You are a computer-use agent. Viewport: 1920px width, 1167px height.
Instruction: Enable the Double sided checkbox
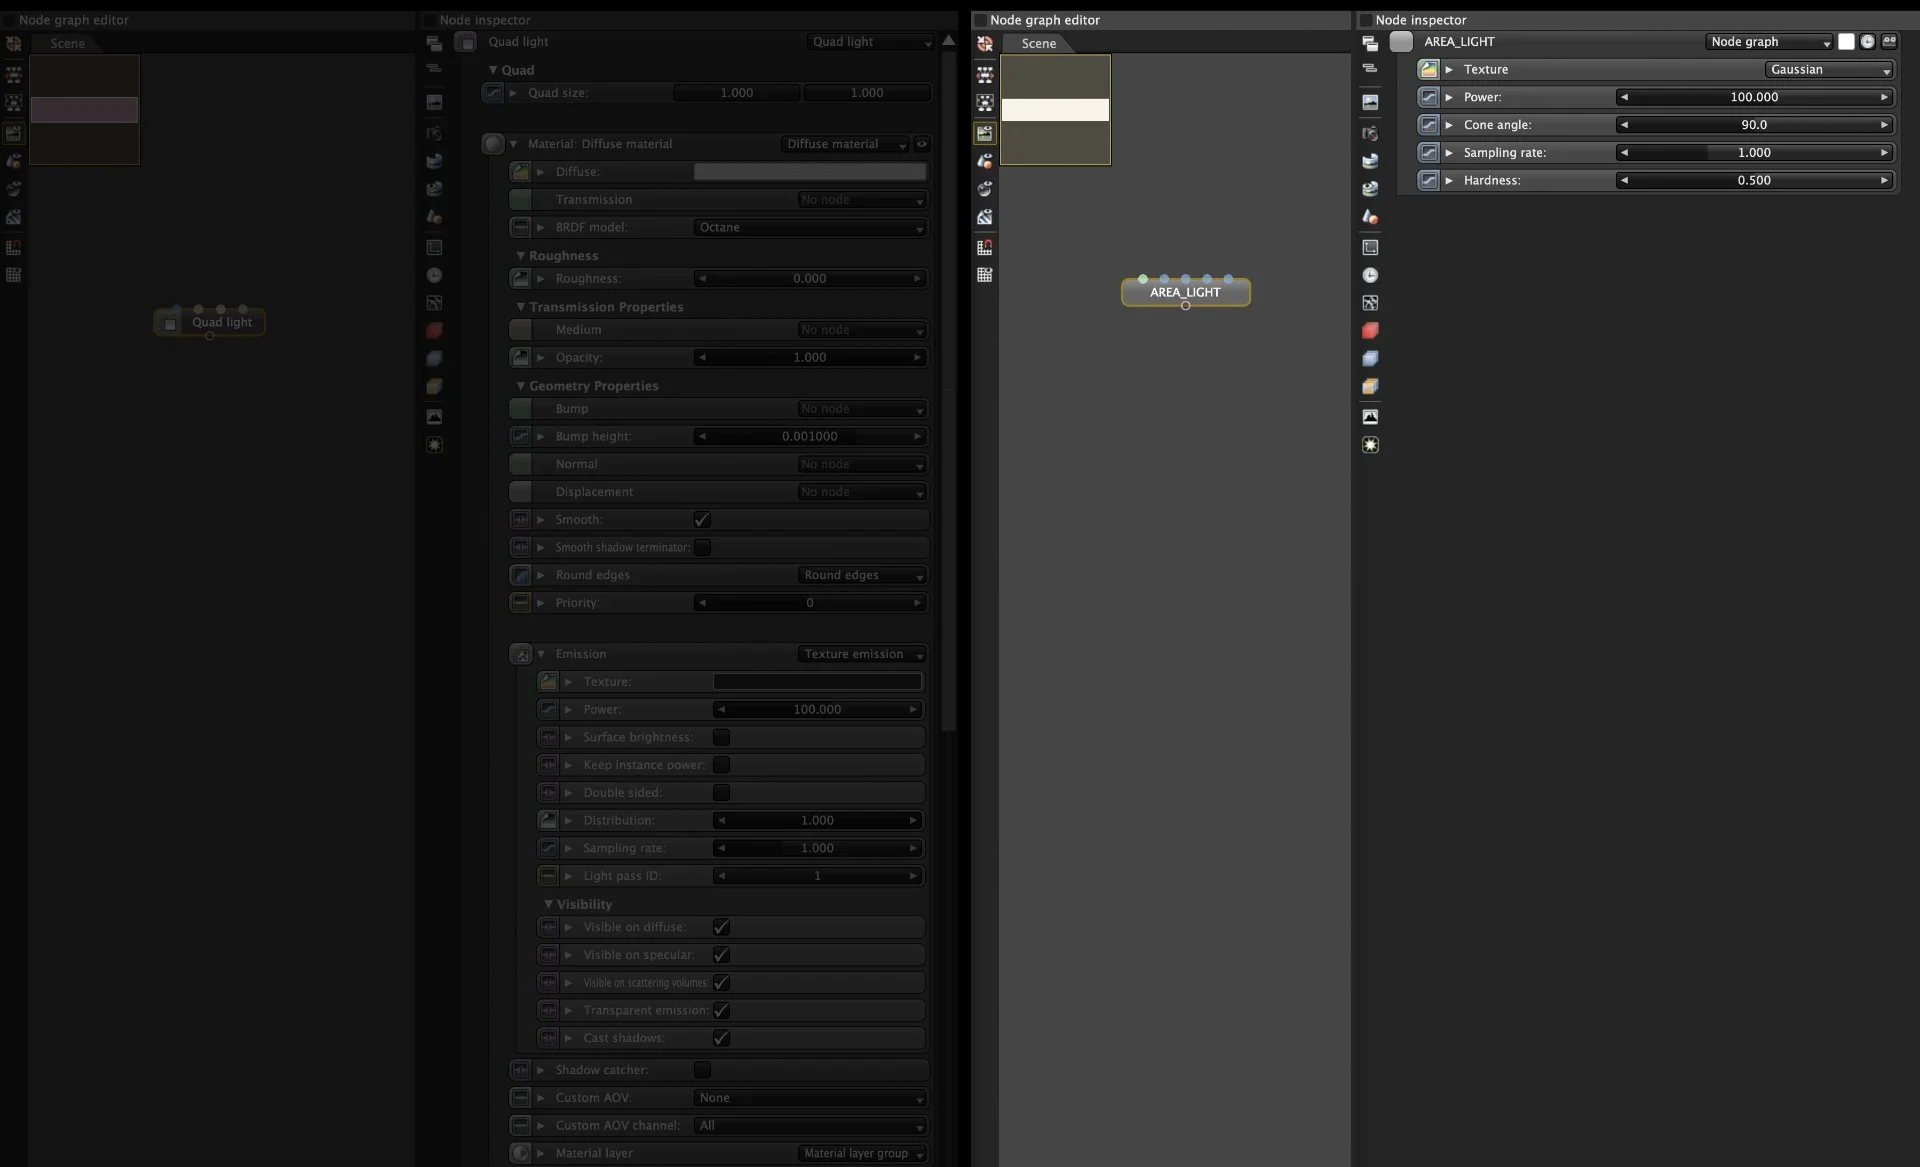click(721, 793)
